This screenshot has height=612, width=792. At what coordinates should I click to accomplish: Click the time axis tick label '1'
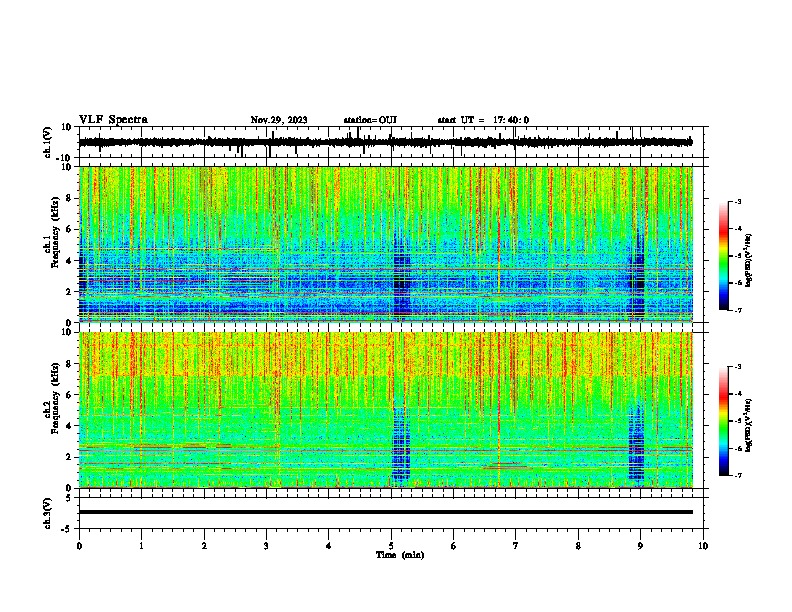click(x=141, y=546)
